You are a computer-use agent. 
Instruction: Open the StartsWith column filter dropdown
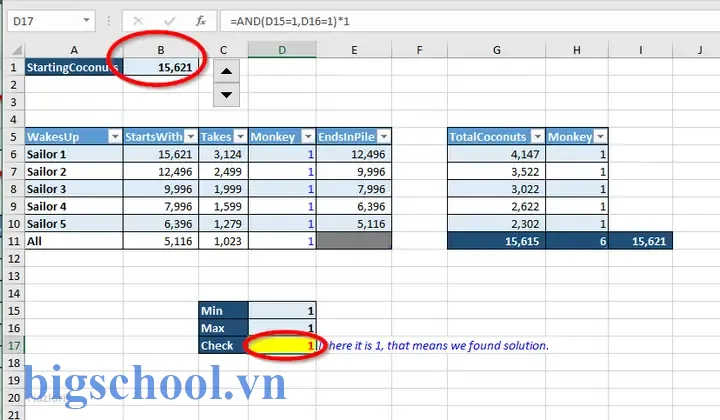(191, 137)
